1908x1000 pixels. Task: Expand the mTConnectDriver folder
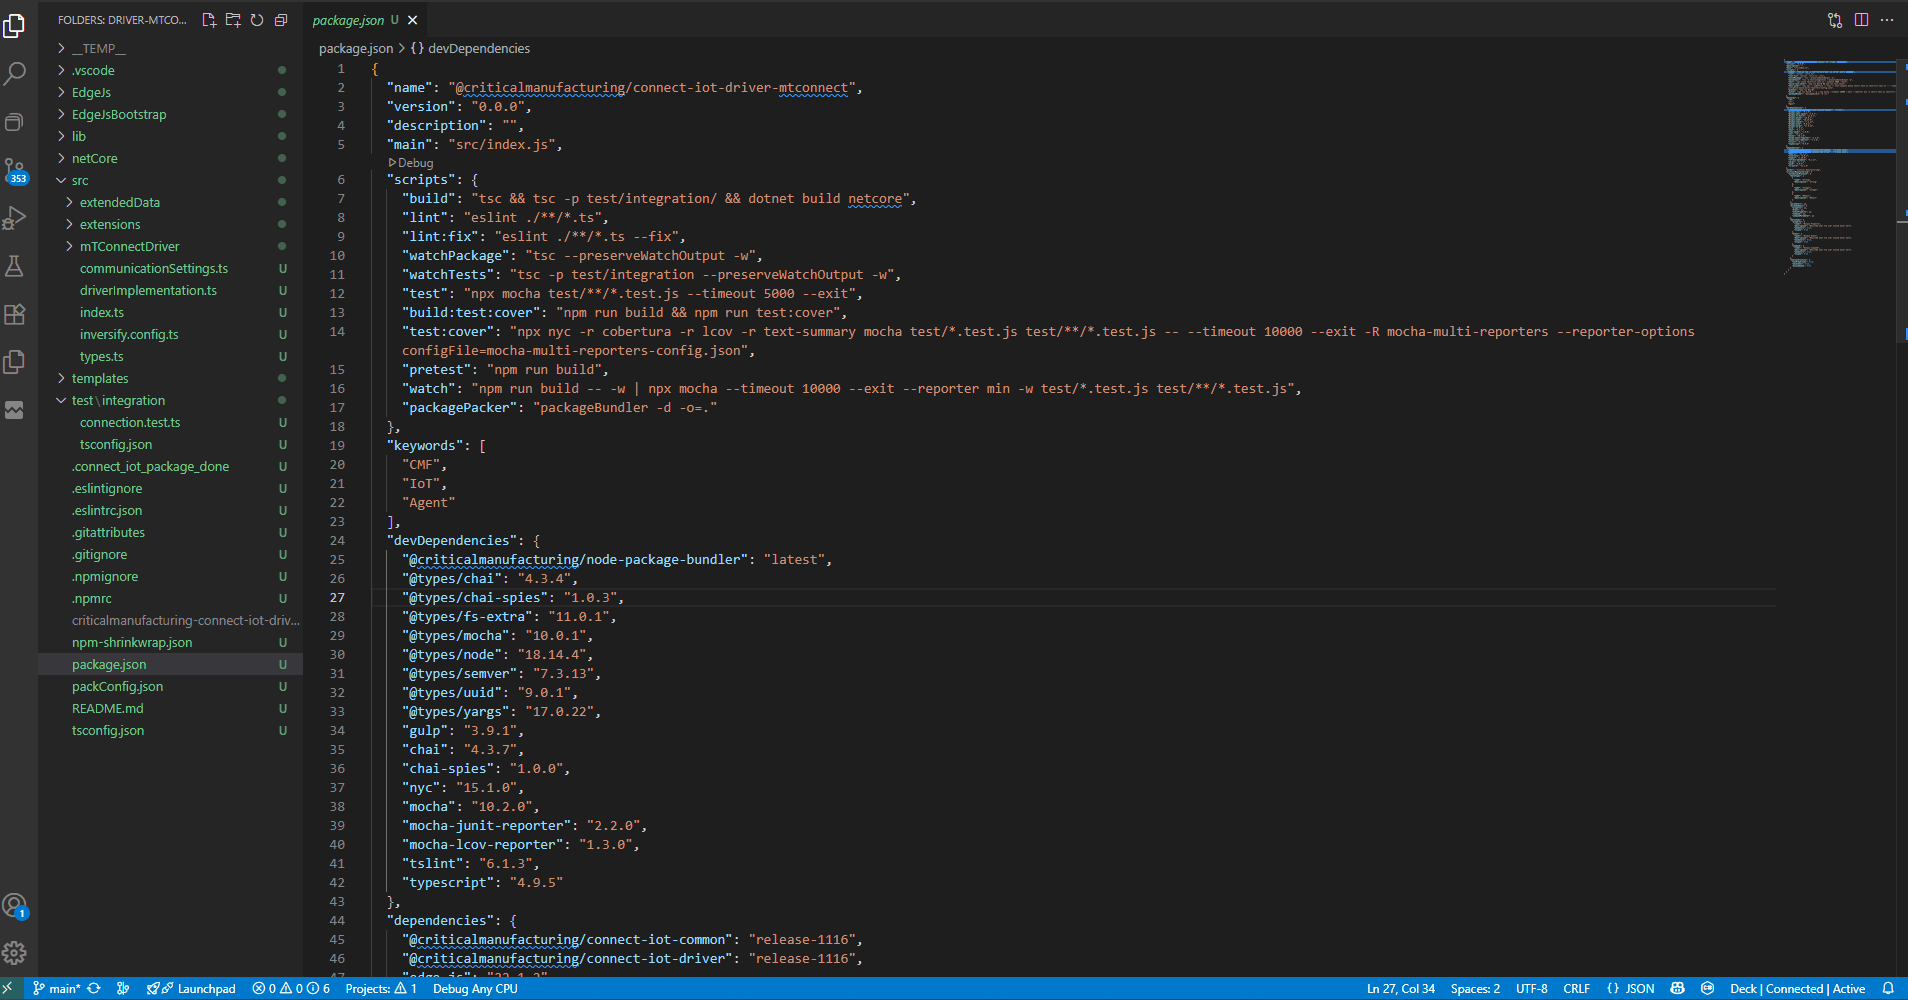click(170, 246)
